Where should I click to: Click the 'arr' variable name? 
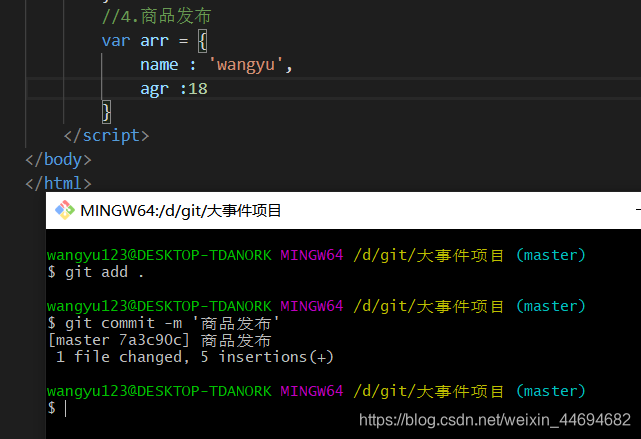154,41
